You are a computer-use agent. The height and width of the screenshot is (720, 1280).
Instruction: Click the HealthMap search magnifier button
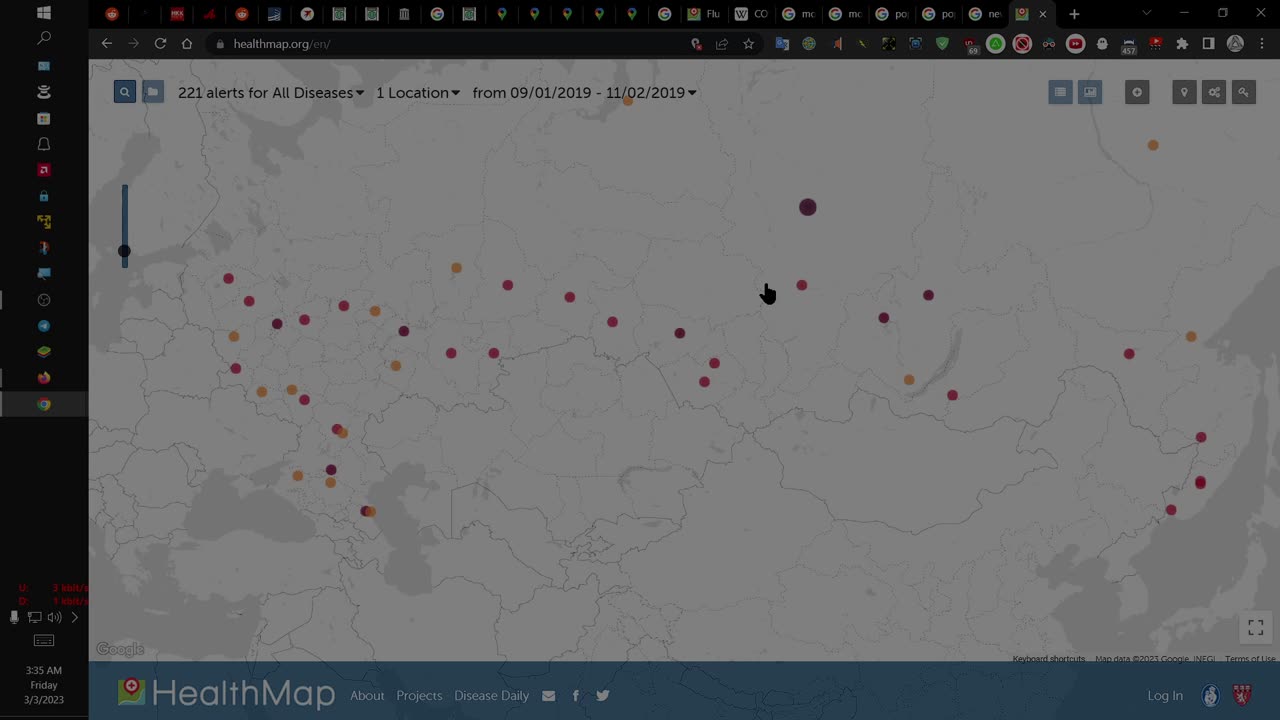point(125,92)
